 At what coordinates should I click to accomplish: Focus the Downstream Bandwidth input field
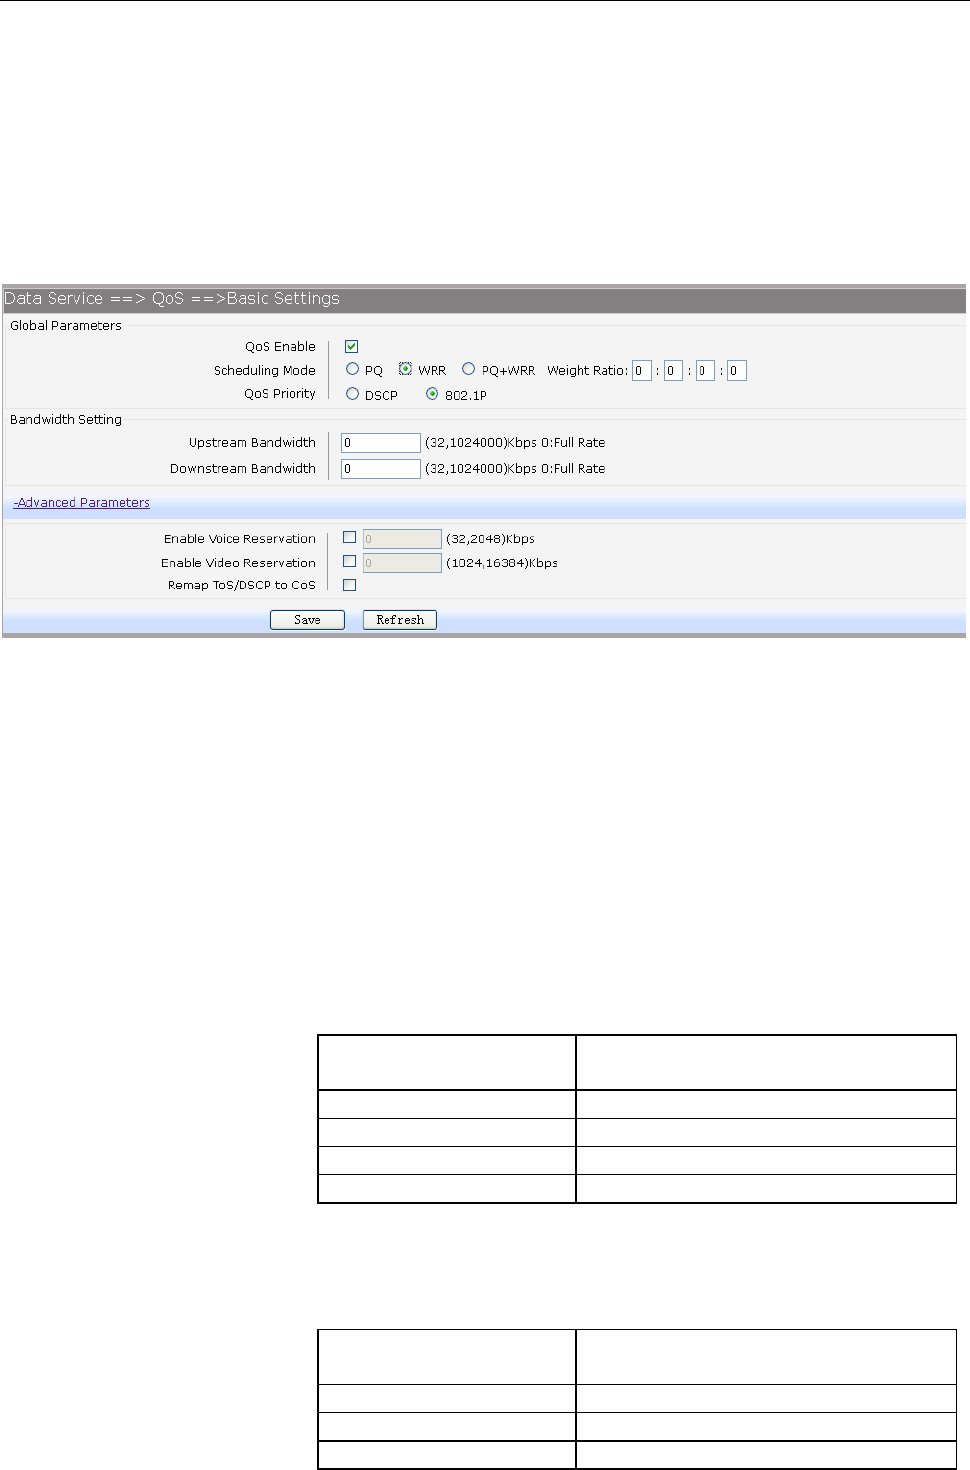point(381,469)
